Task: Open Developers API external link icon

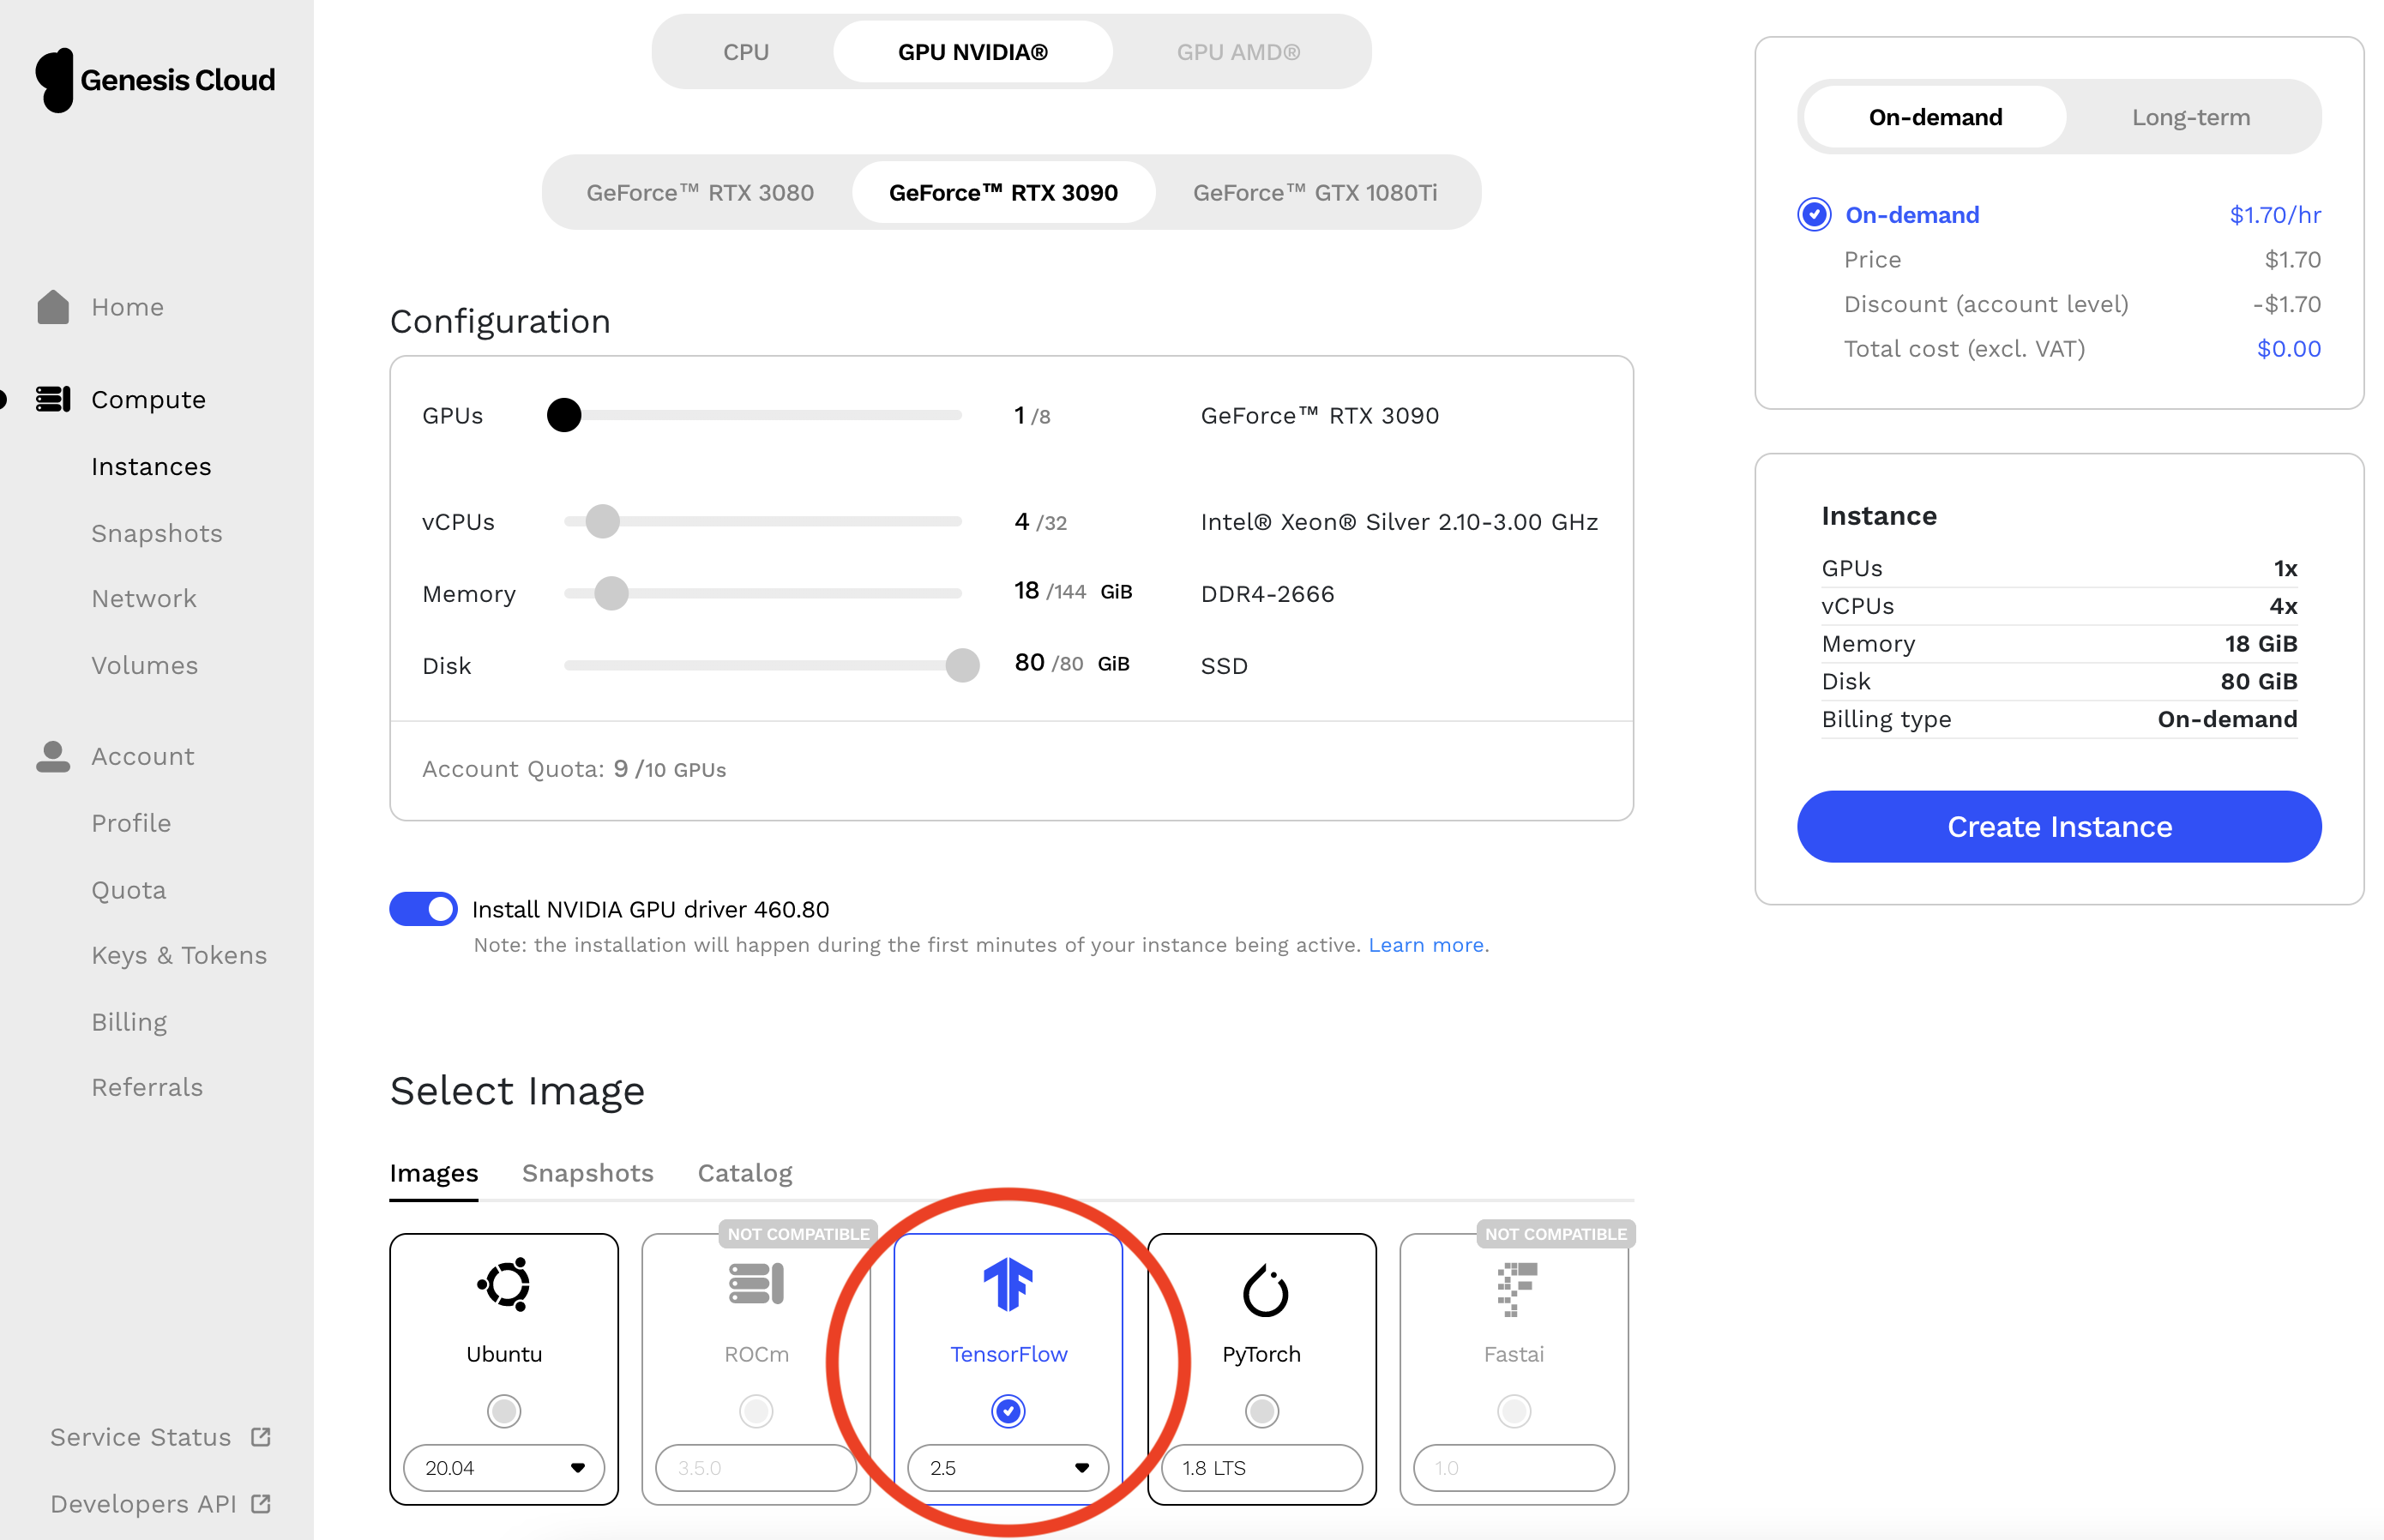Action: 261,1503
